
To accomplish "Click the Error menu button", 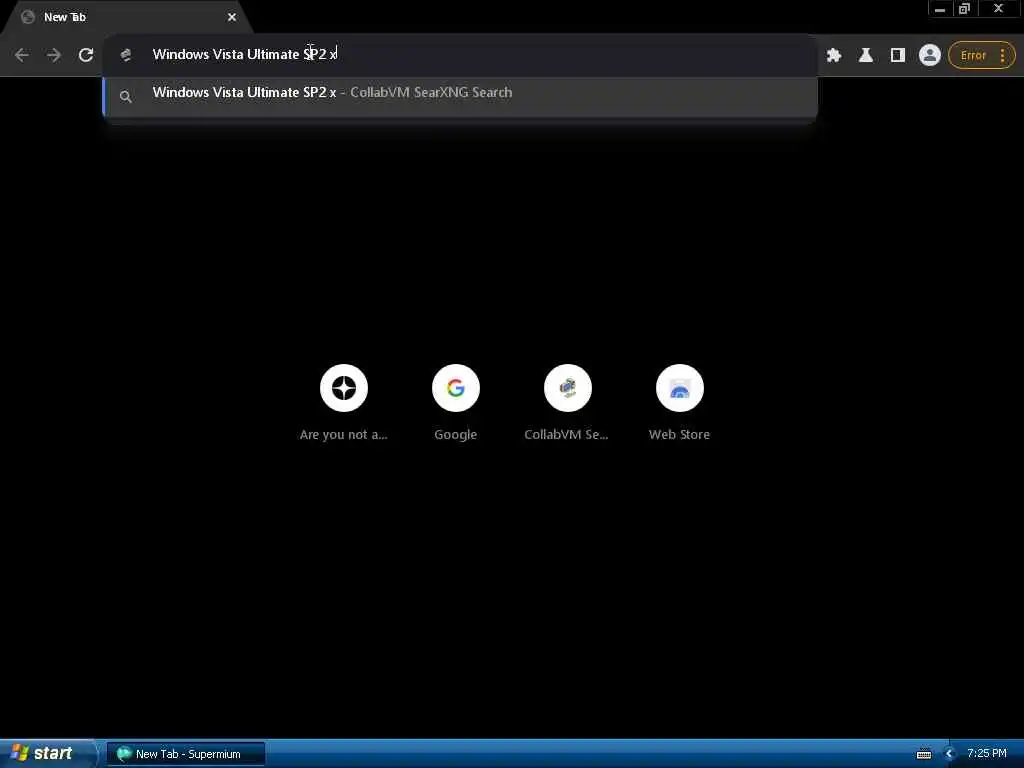I will tap(982, 56).
